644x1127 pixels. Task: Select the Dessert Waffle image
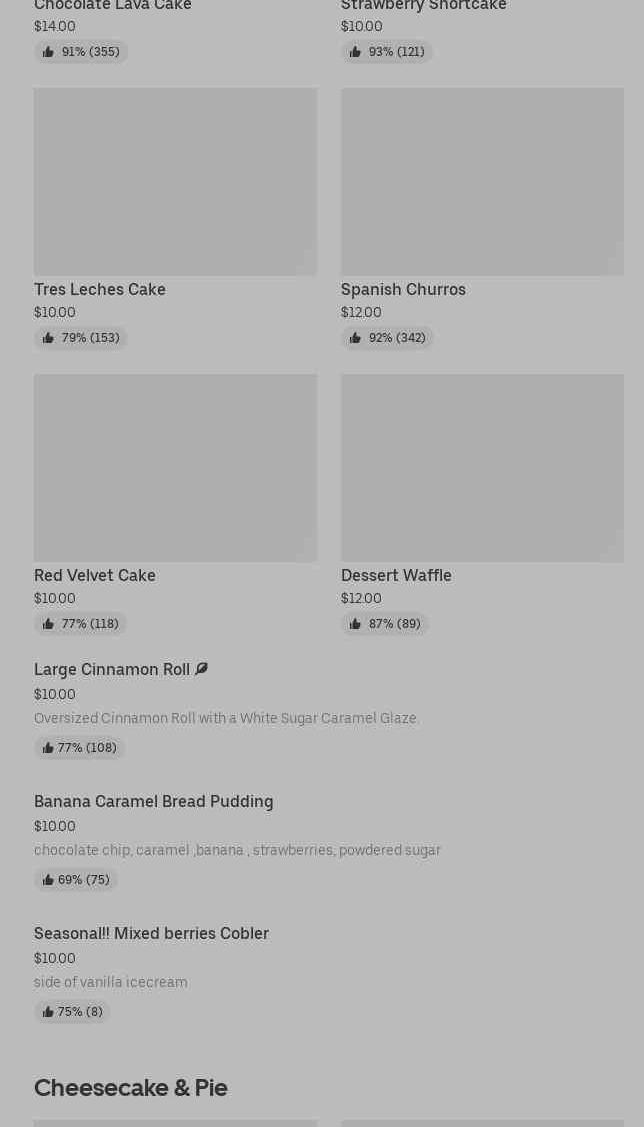pyautogui.click(x=482, y=467)
